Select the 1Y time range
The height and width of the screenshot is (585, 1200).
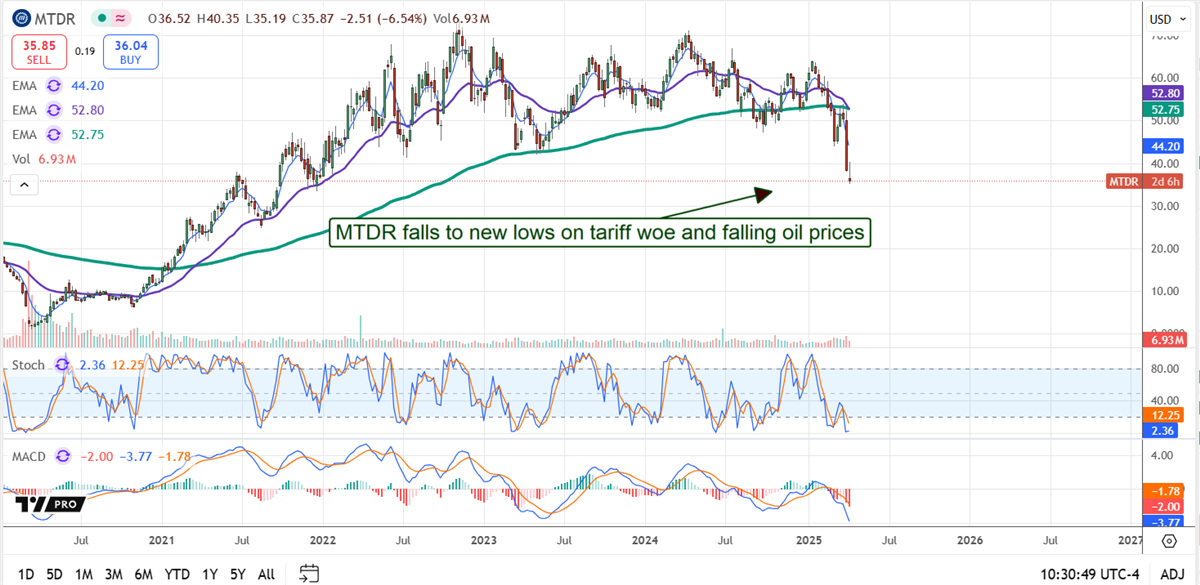(209, 574)
